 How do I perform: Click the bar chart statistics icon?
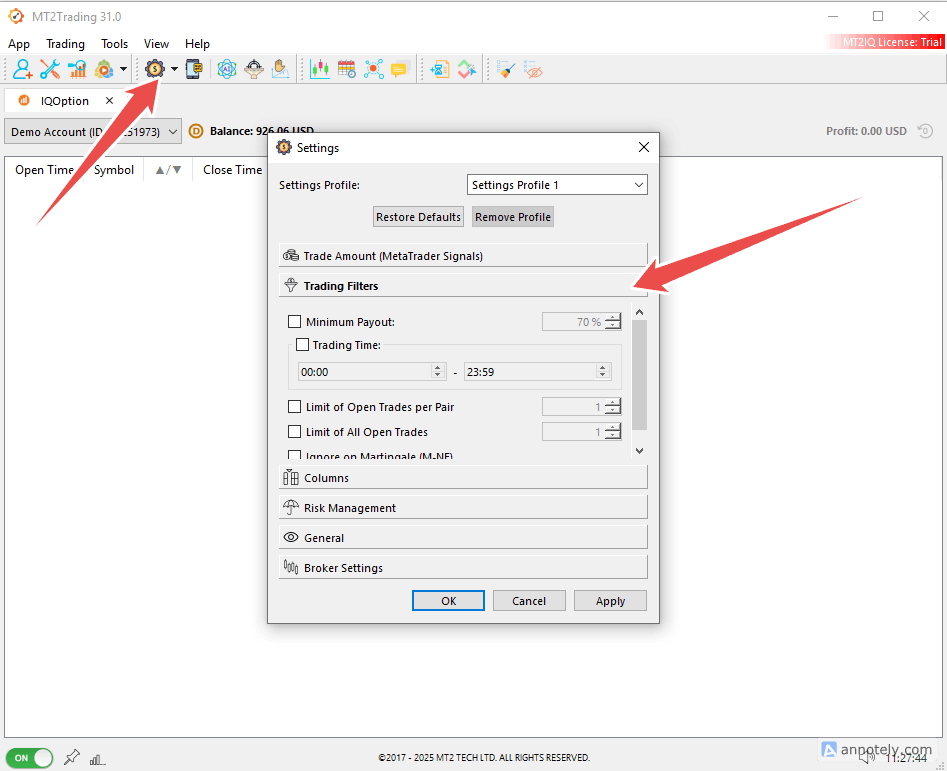pyautogui.click(x=77, y=69)
